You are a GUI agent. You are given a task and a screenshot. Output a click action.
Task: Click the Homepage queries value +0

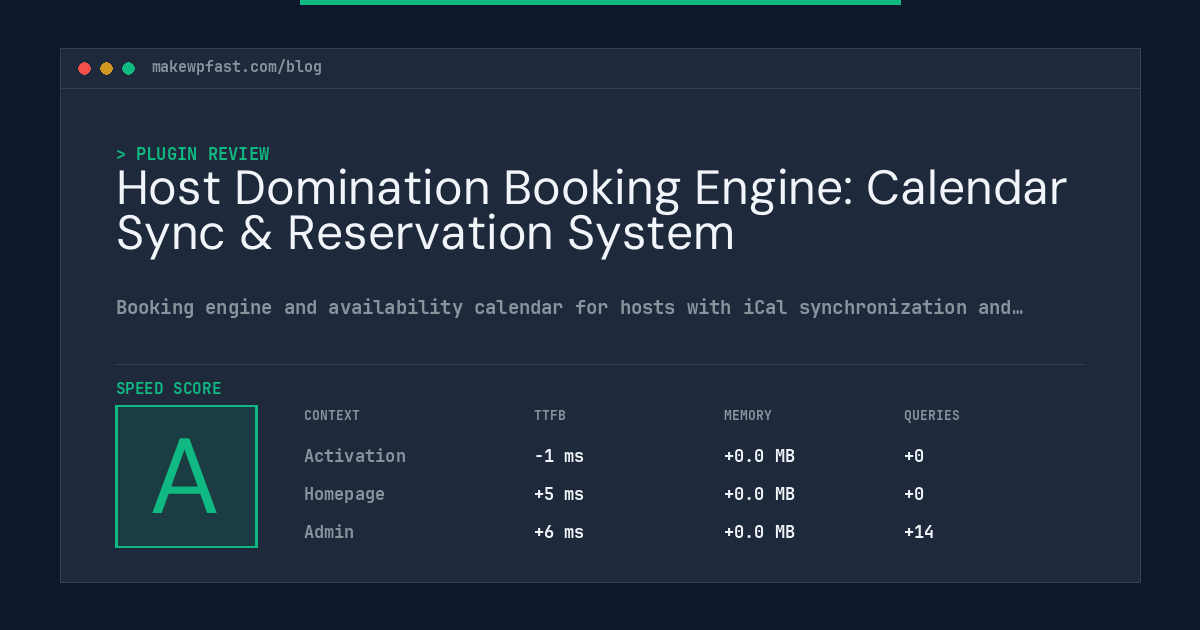coord(914,494)
